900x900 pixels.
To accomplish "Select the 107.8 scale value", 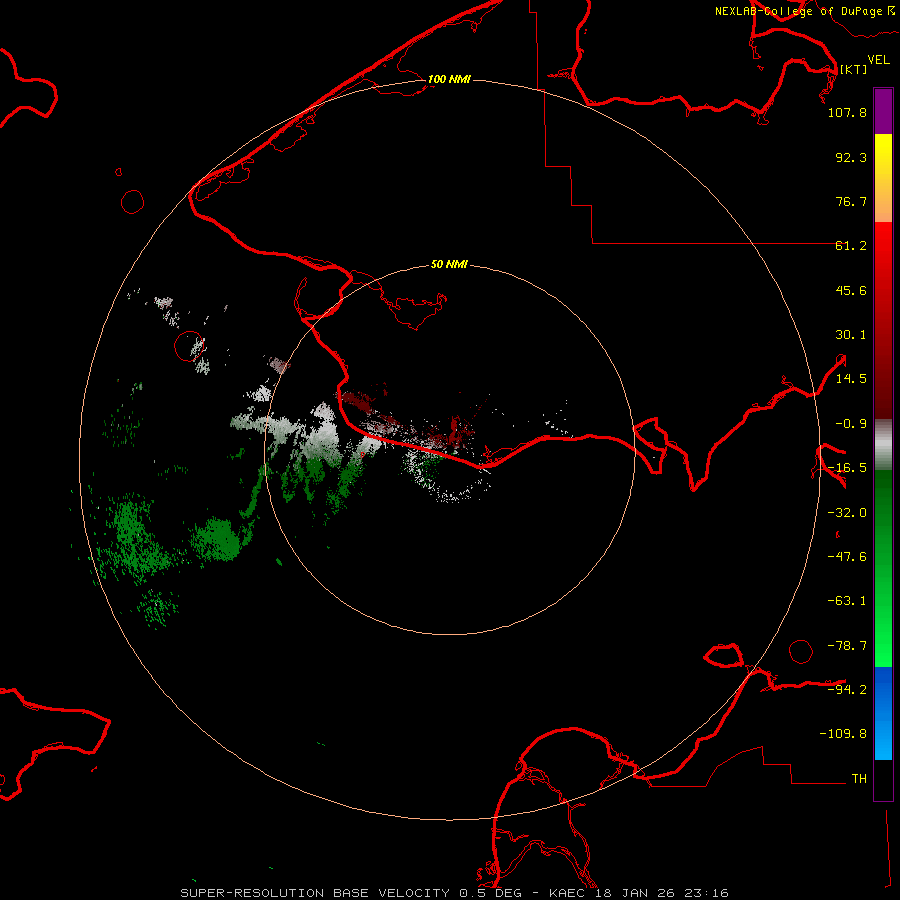I will (x=847, y=112).
